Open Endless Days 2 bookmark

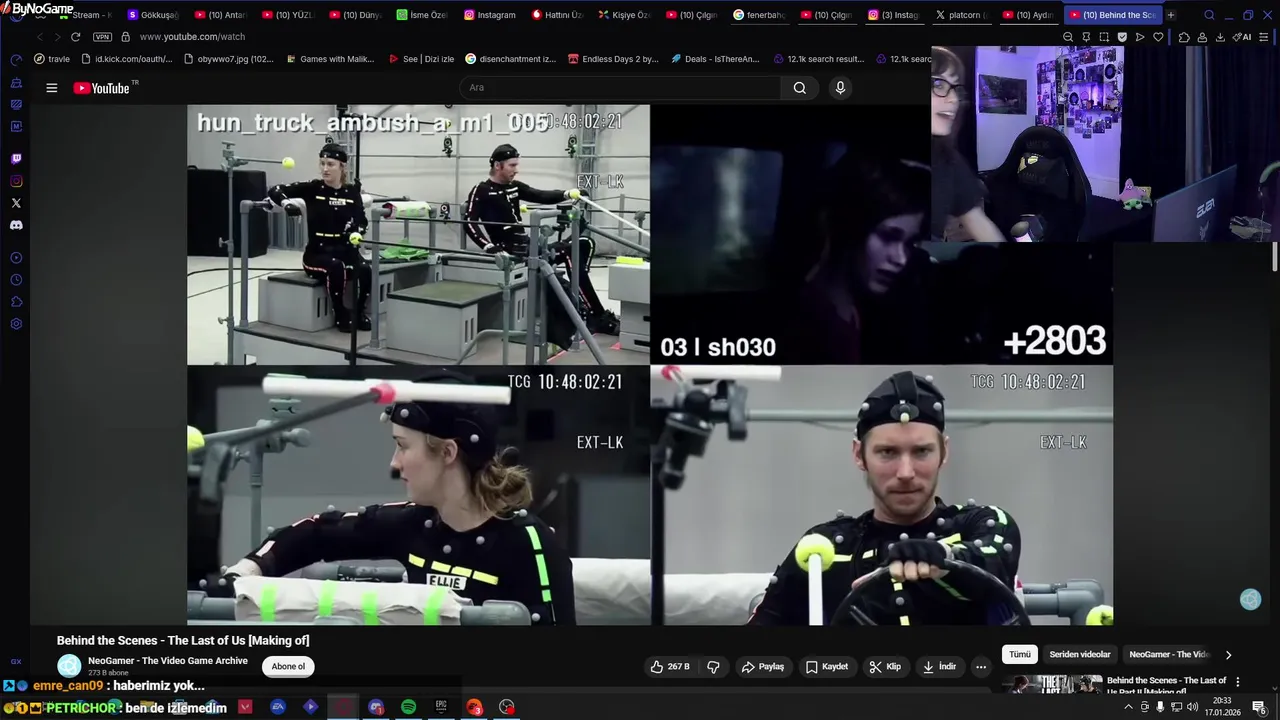[613, 59]
